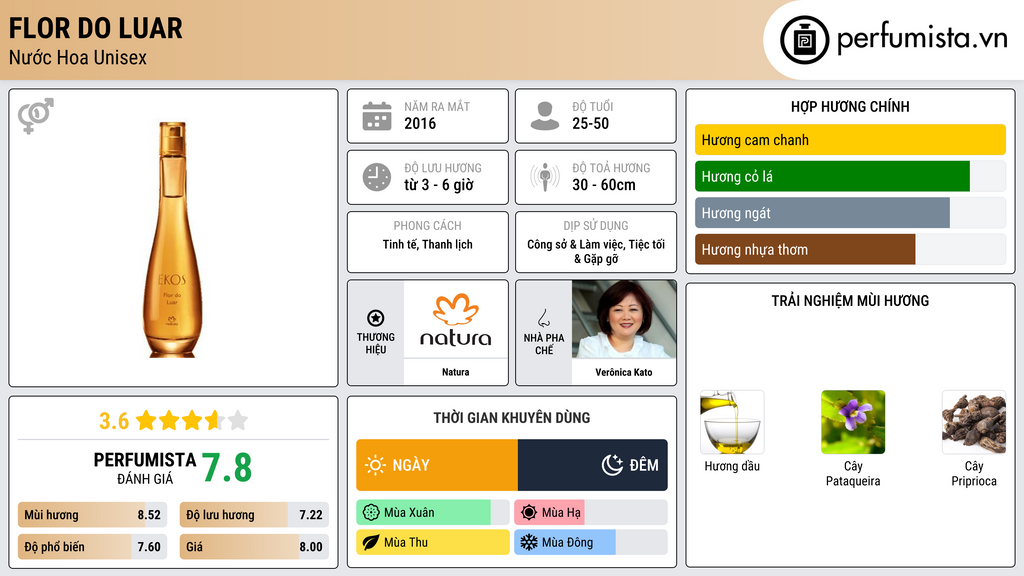This screenshot has height=576, width=1024.
Task: Click the TRẢI NGHIỆM MÙI HƯƠNG heading
Action: coord(850,300)
